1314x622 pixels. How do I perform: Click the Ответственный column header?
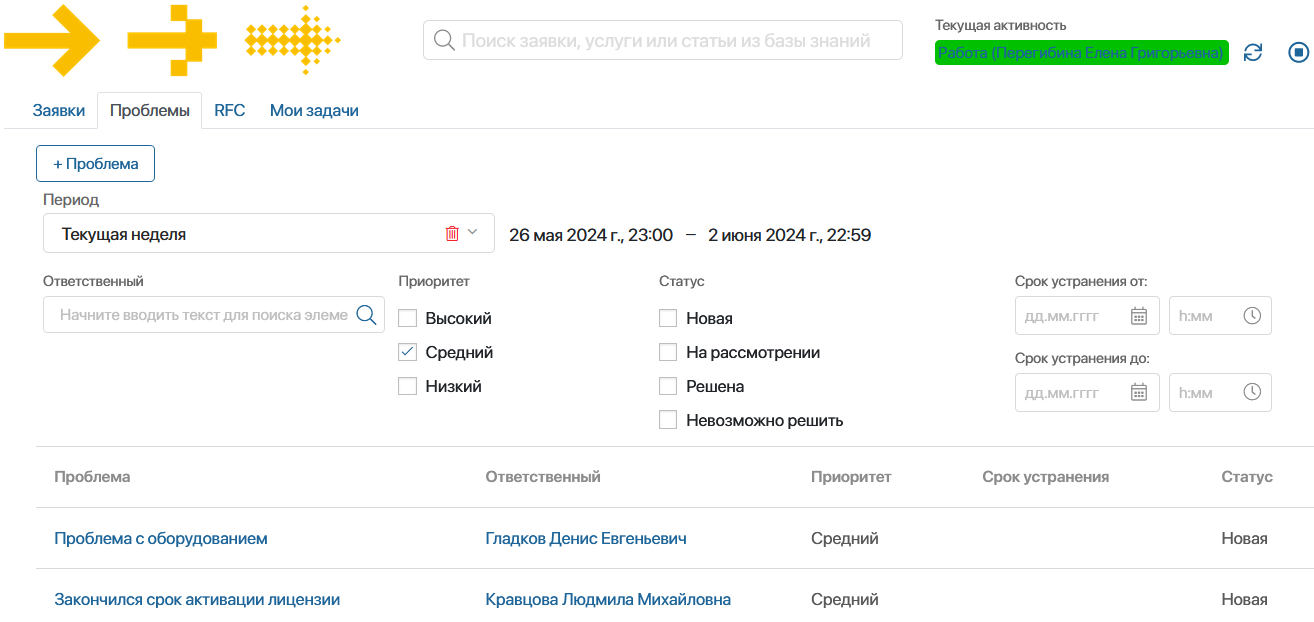click(x=543, y=477)
